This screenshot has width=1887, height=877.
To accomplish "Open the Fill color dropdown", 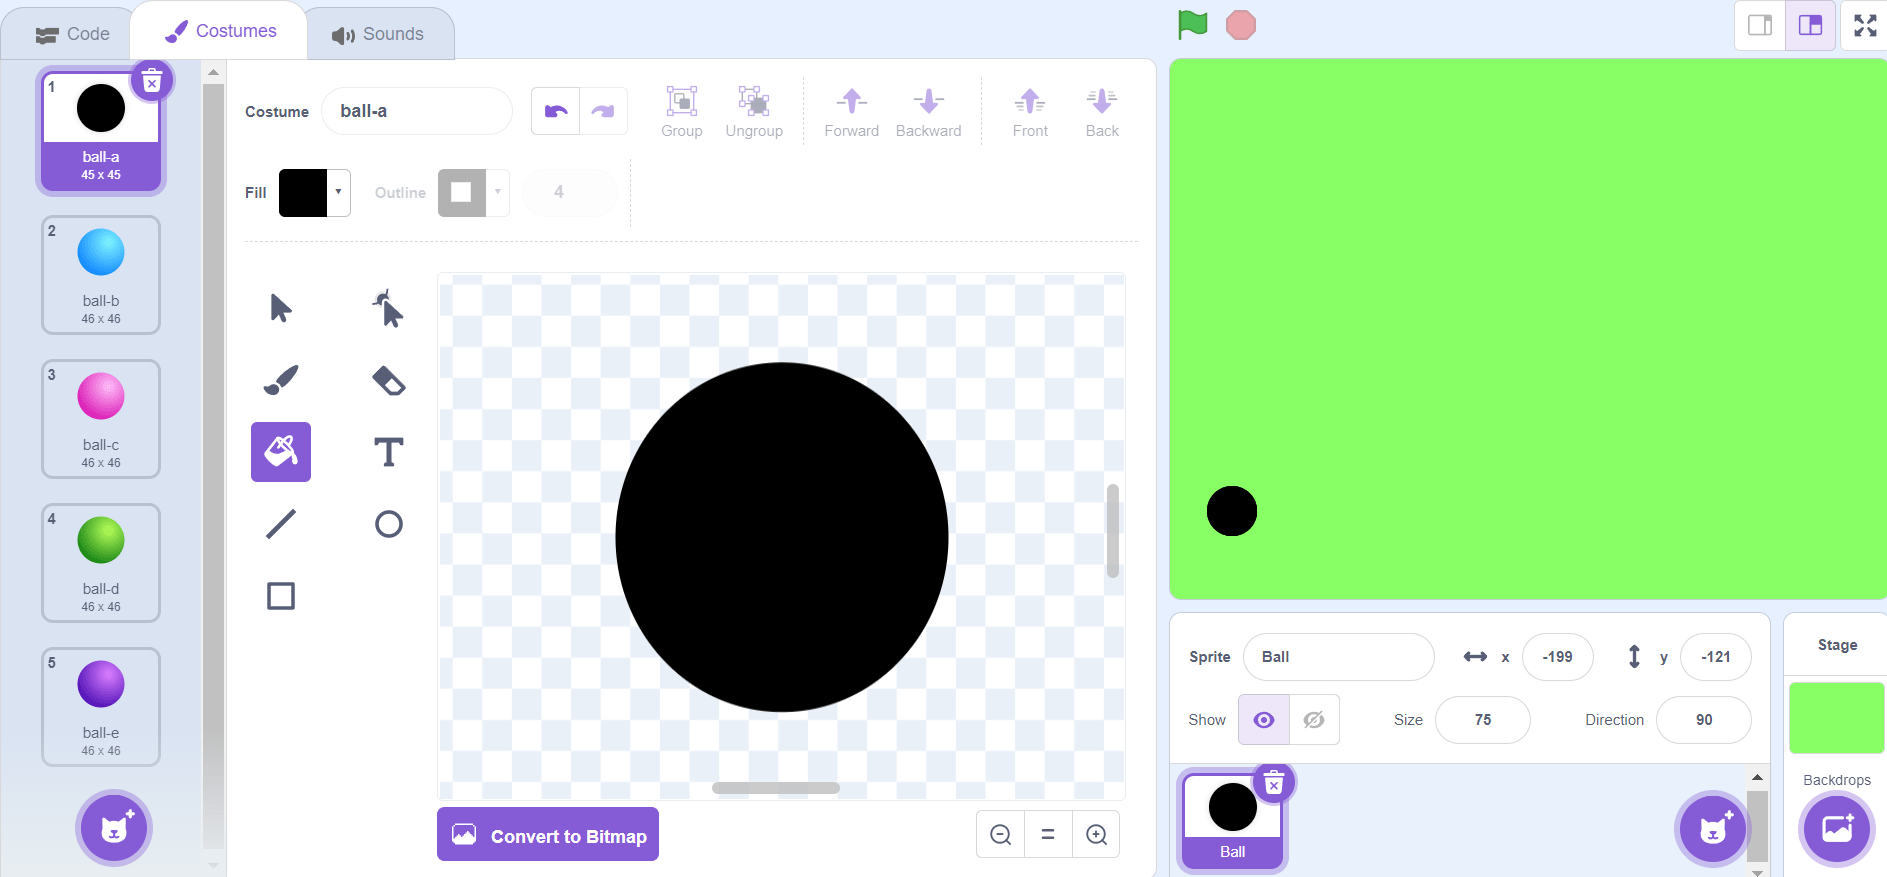I will coord(338,192).
